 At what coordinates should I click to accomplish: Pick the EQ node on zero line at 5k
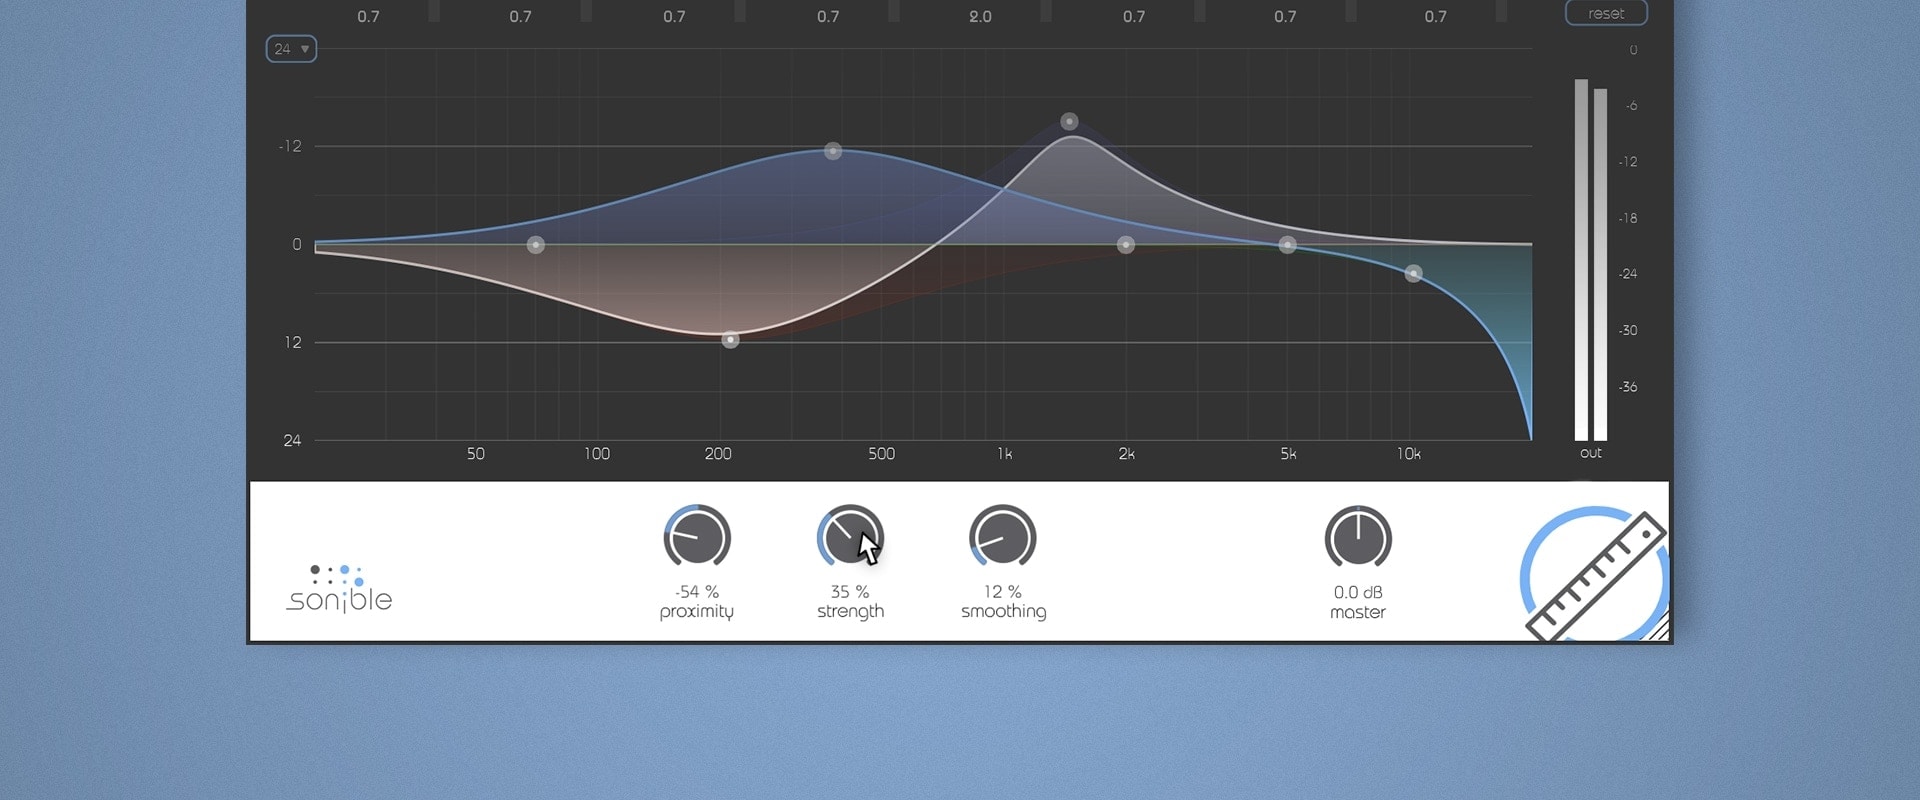pyautogui.click(x=1288, y=245)
